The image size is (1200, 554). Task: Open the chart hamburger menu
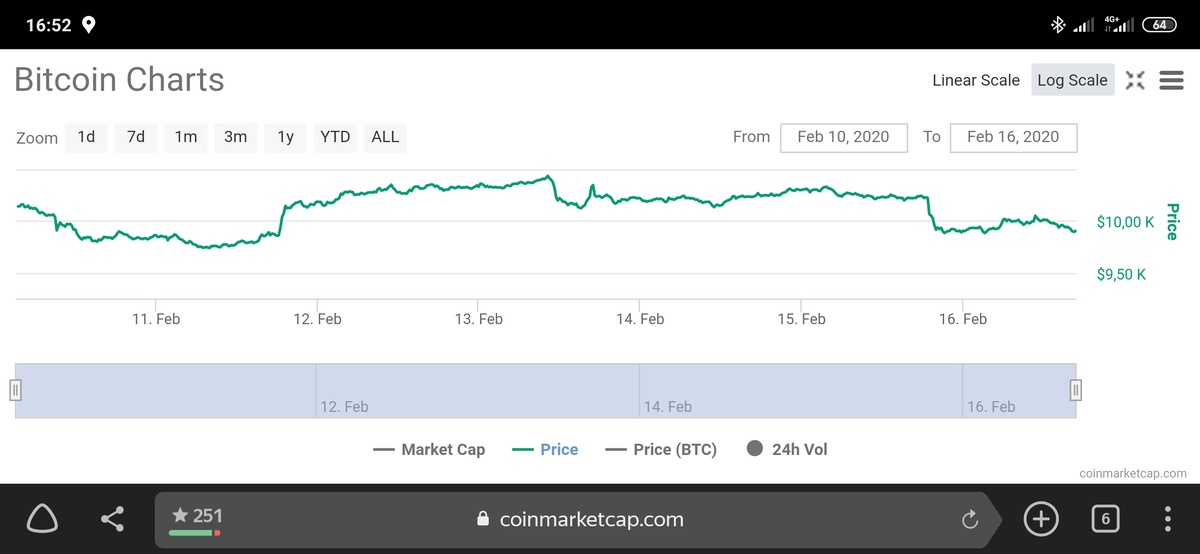tap(1171, 81)
